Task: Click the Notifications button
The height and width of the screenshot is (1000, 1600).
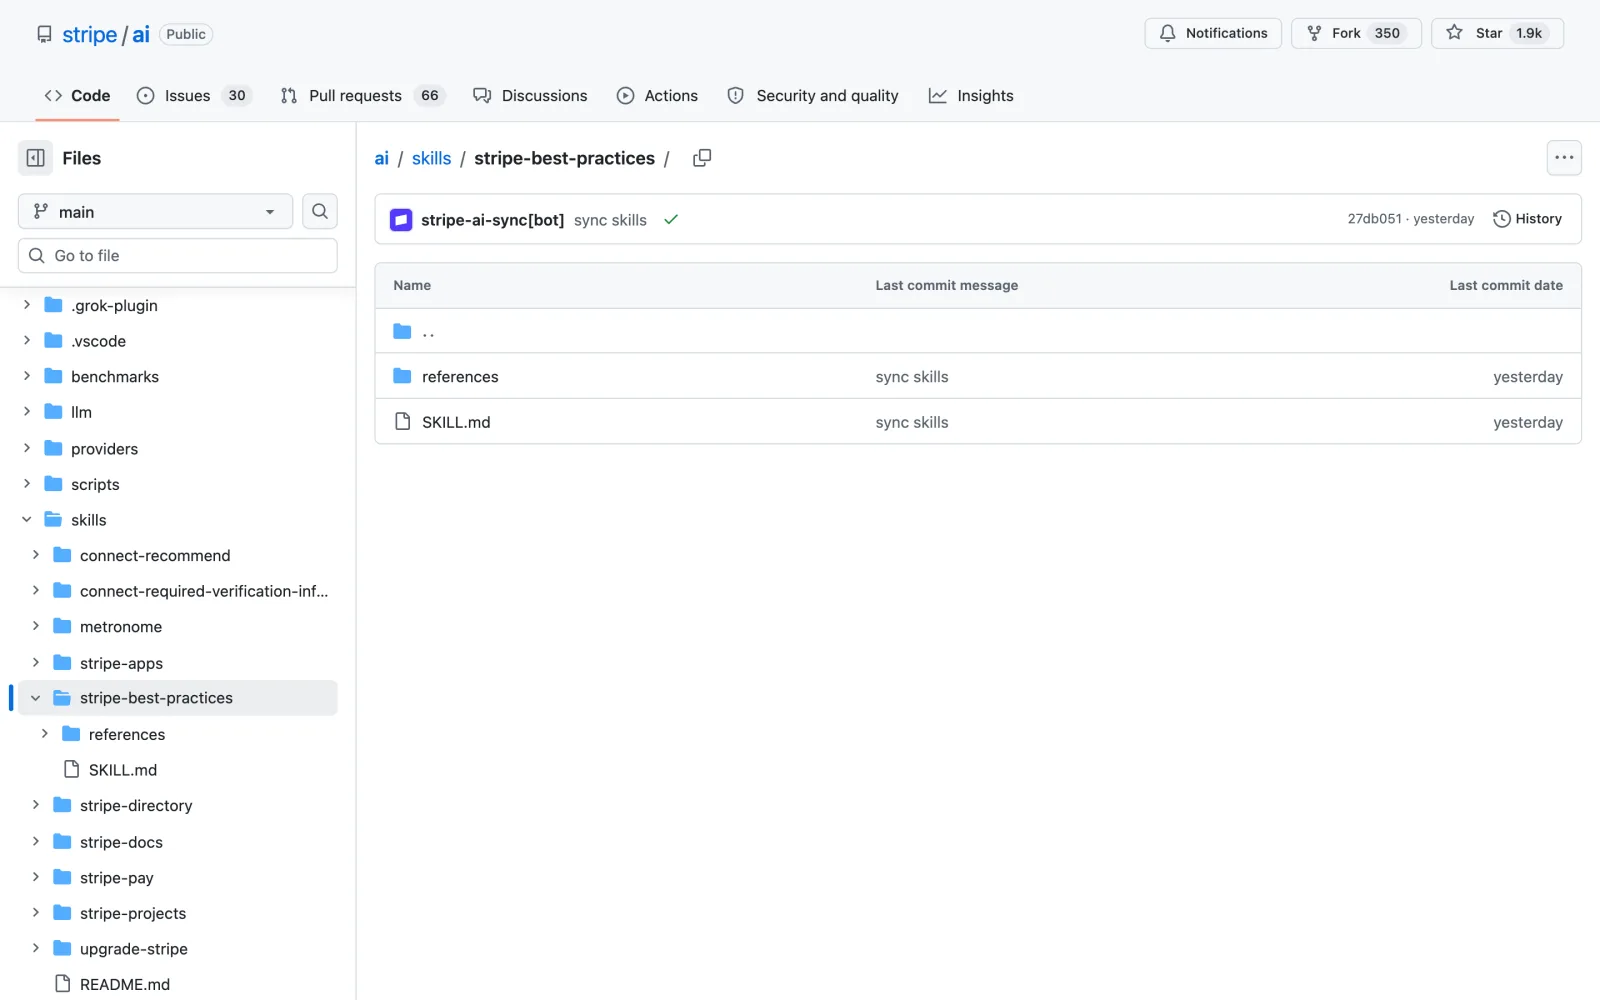Action: 1213,33
